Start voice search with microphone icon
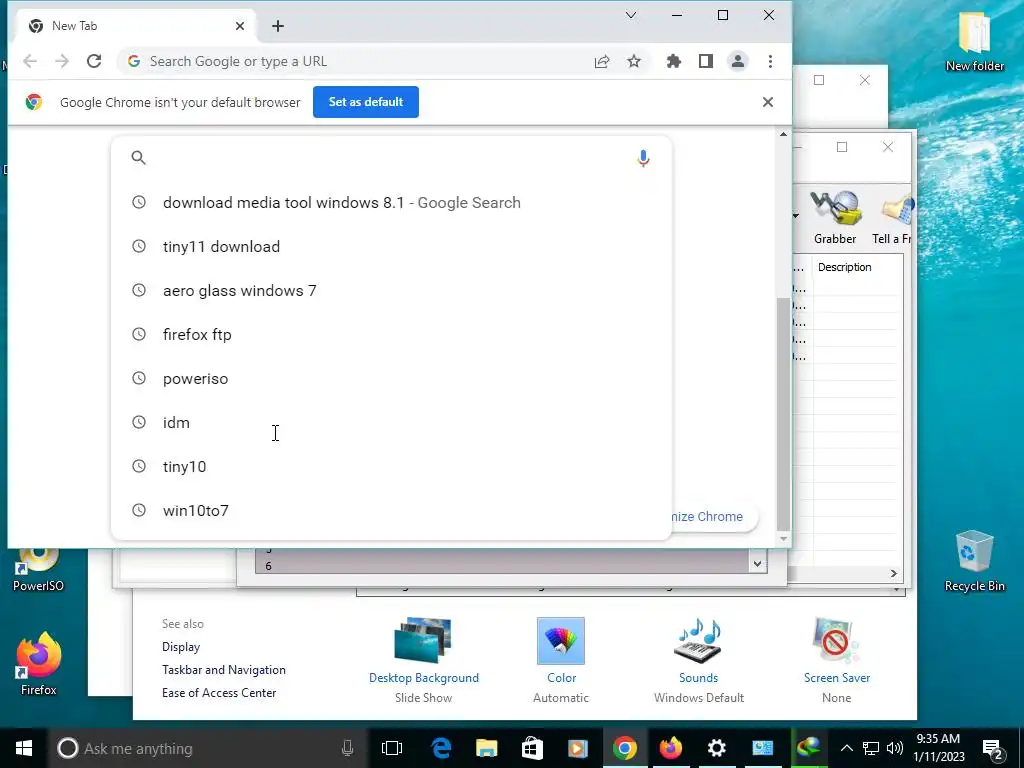This screenshot has height=768, width=1024. click(643, 158)
